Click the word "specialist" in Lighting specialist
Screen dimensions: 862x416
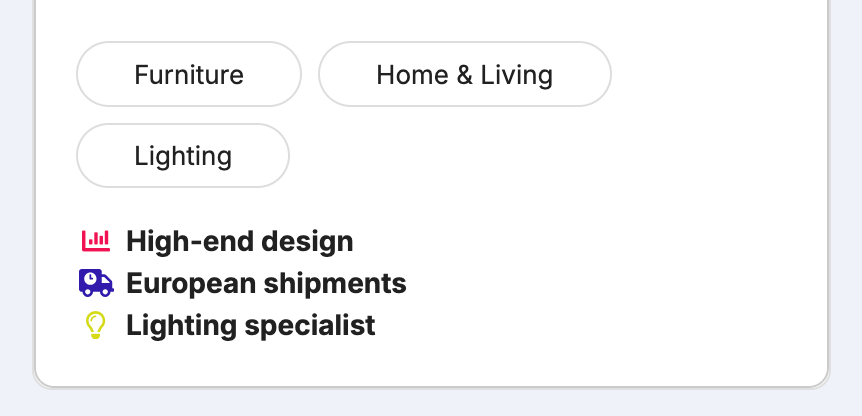pyautogui.click(x=310, y=325)
